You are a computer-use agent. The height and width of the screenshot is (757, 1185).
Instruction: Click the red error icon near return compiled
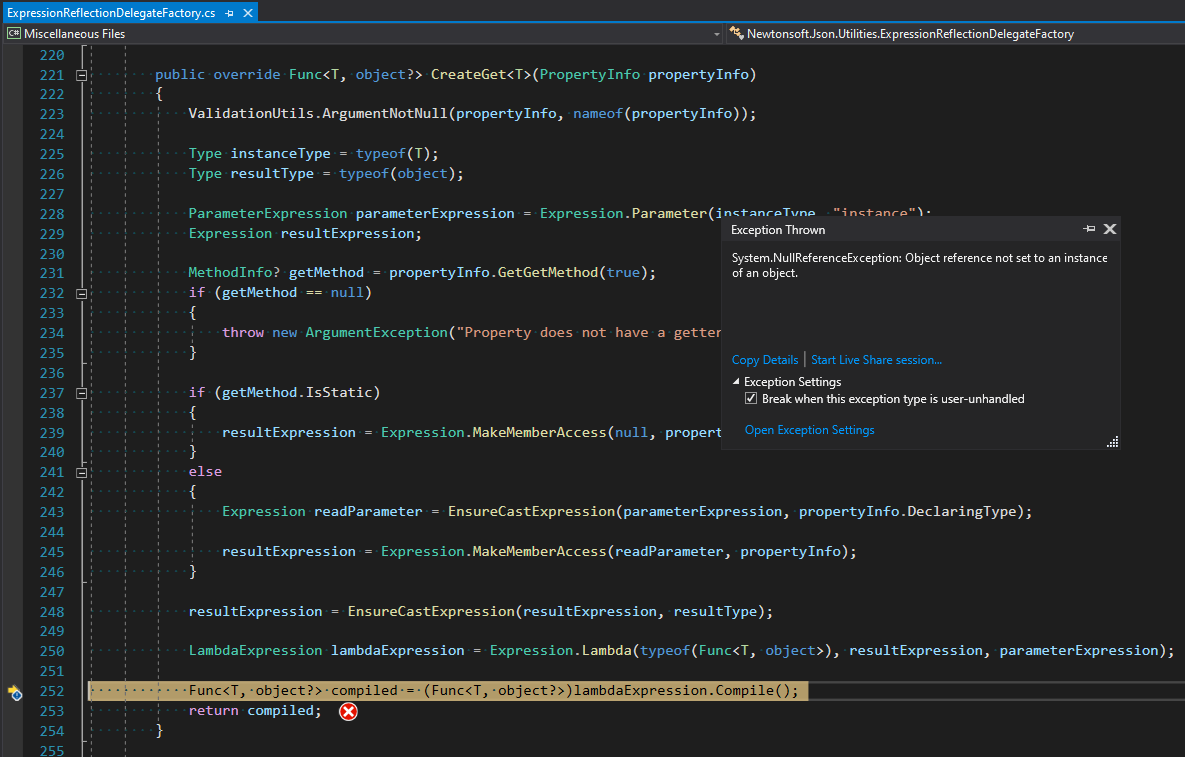[x=348, y=711]
